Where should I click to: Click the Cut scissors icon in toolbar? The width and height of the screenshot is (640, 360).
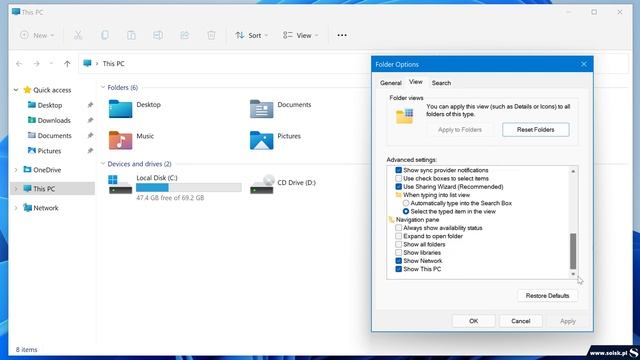[x=78, y=35]
